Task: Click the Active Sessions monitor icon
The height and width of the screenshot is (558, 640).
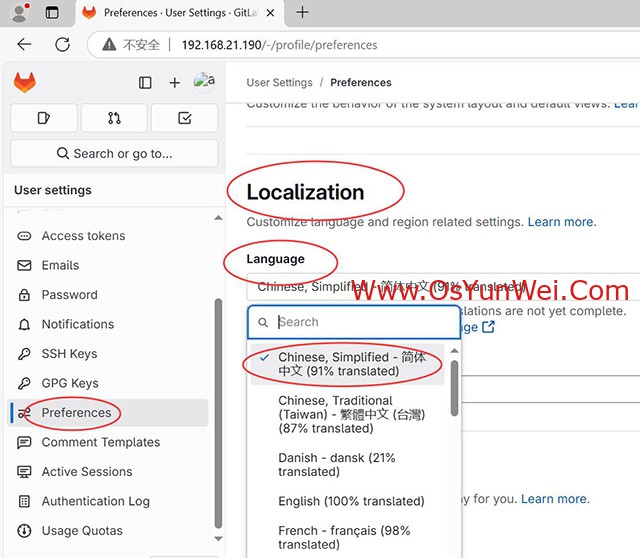Action: point(24,472)
